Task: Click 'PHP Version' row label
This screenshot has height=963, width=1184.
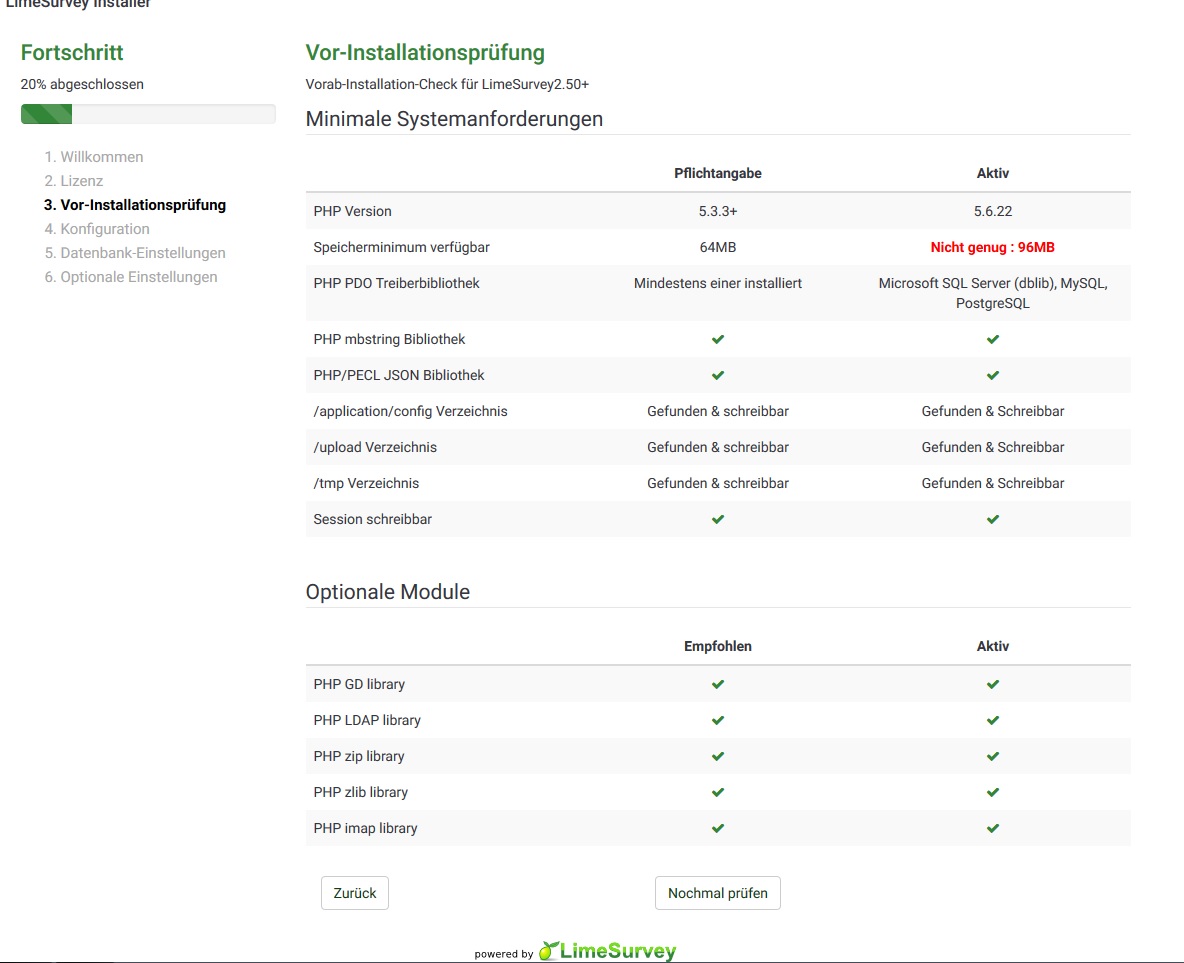Action: (x=353, y=211)
